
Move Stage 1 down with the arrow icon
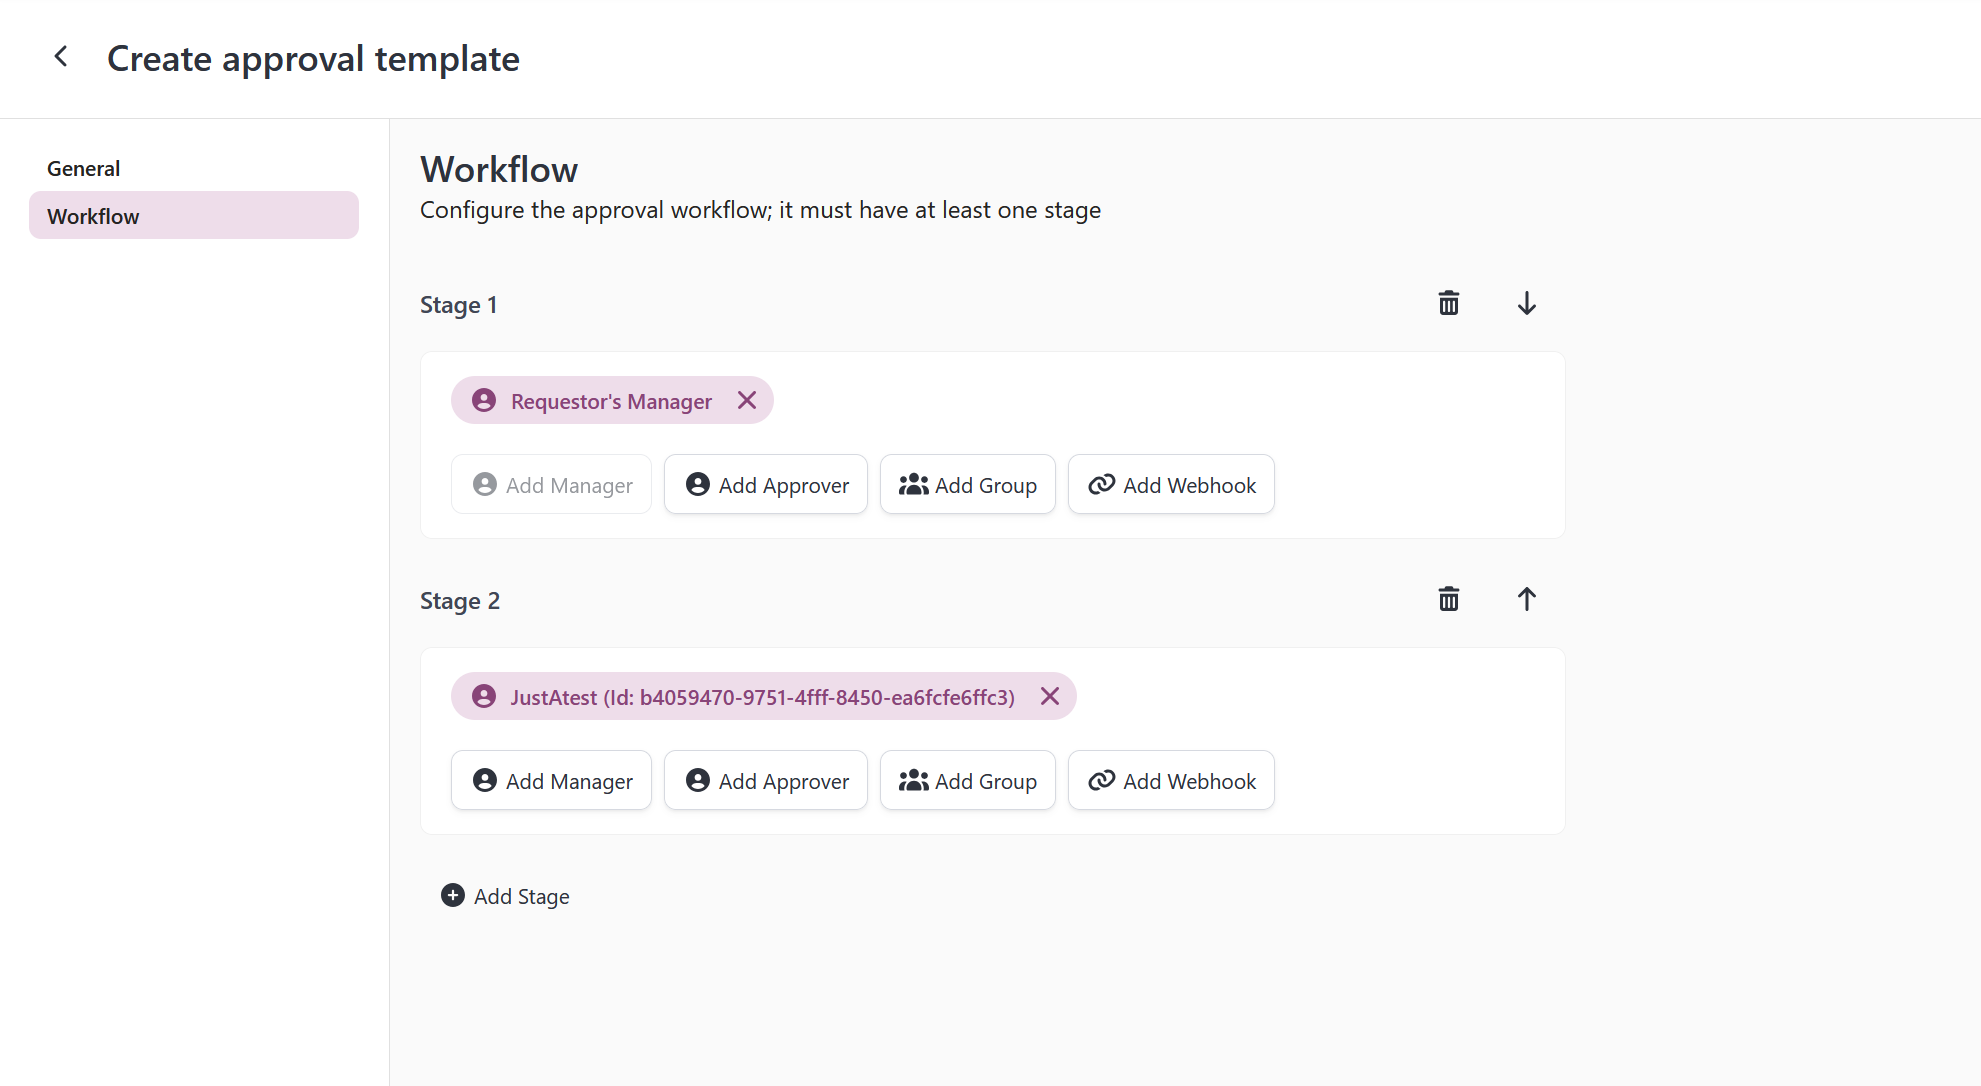point(1526,303)
